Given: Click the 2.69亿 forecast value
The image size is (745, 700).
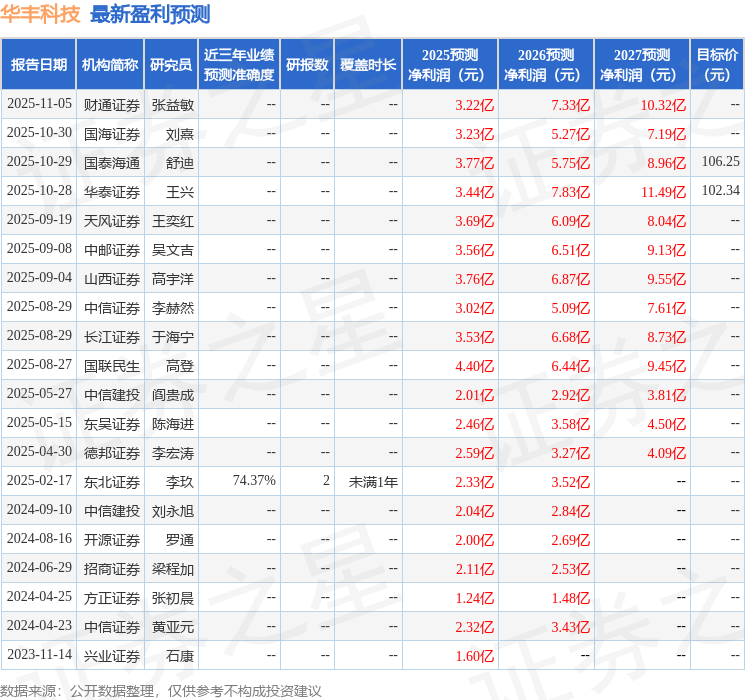Looking at the screenshot, I should coord(571,540).
